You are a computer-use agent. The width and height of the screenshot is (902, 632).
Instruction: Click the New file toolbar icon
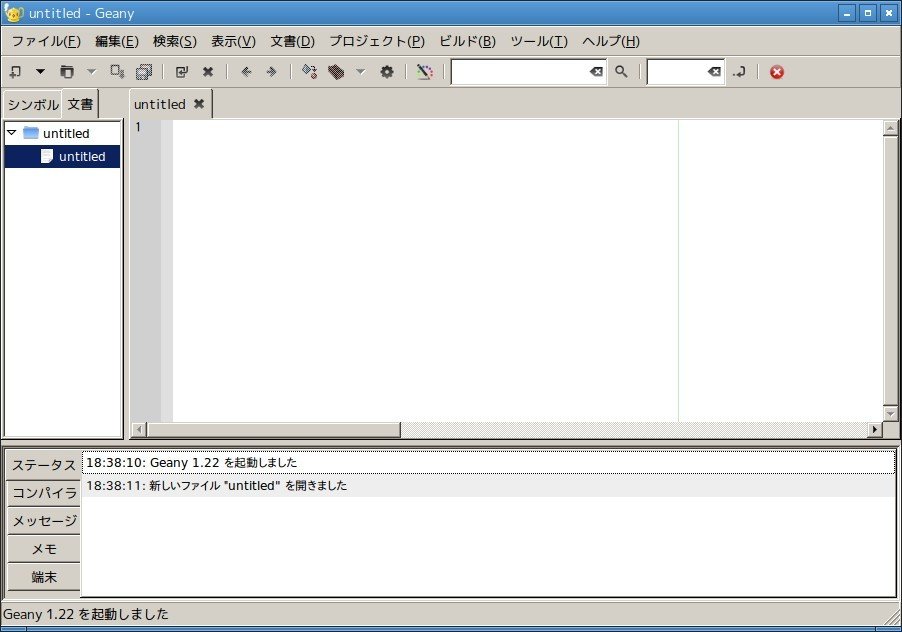[x=16, y=72]
